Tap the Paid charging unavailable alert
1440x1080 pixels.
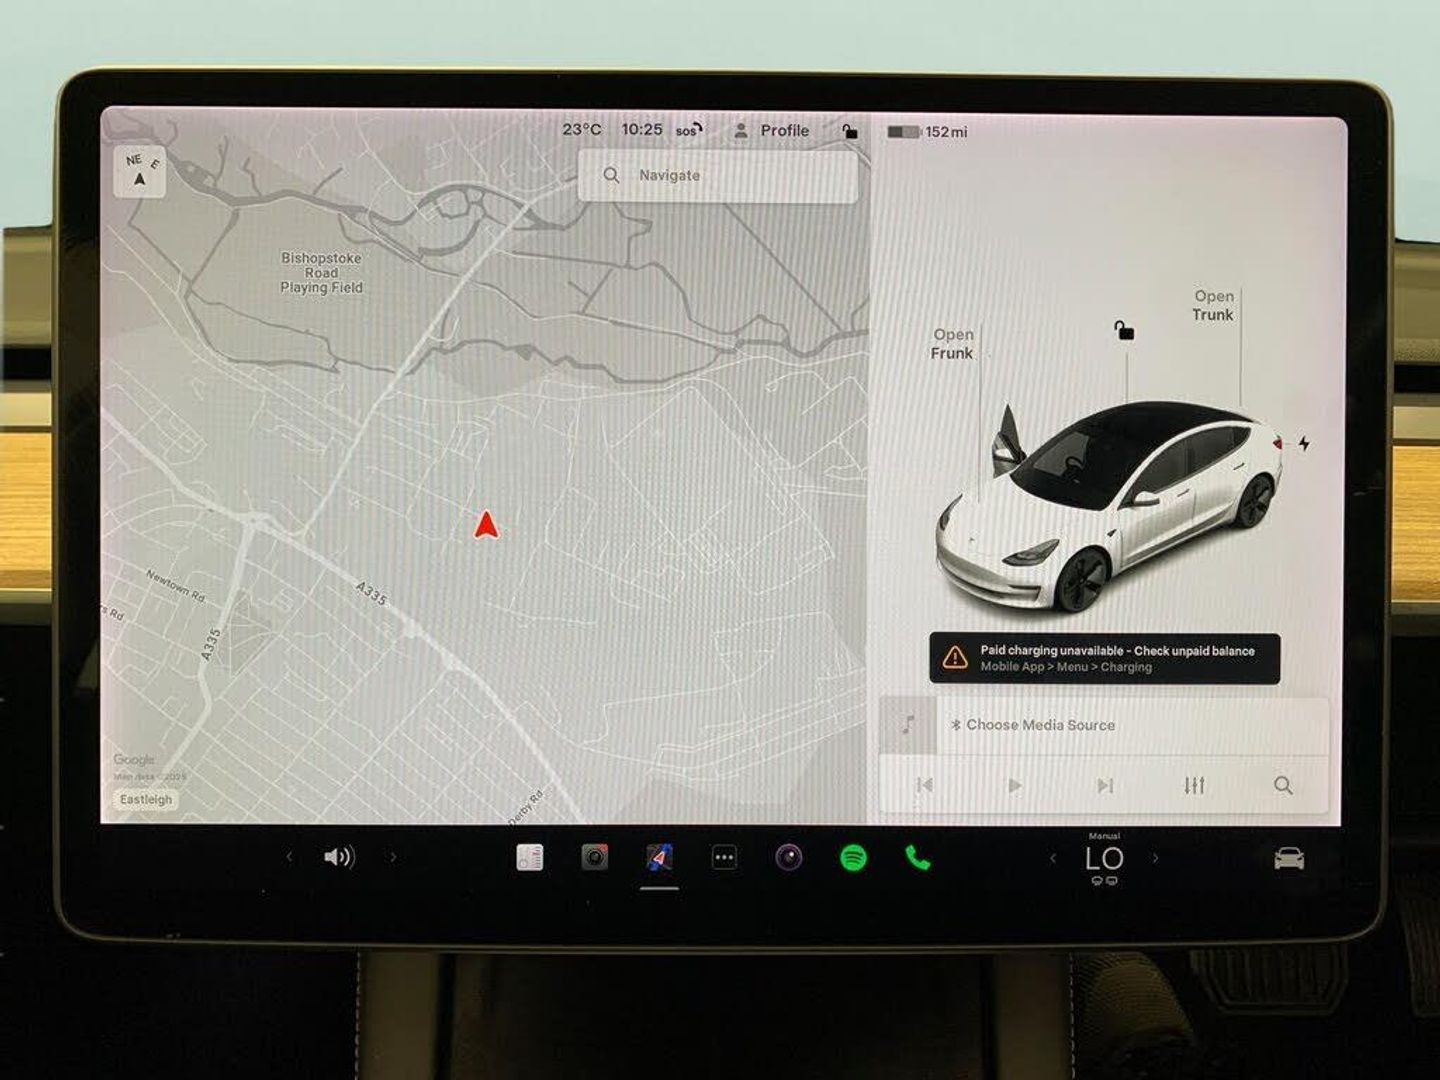tap(1104, 658)
